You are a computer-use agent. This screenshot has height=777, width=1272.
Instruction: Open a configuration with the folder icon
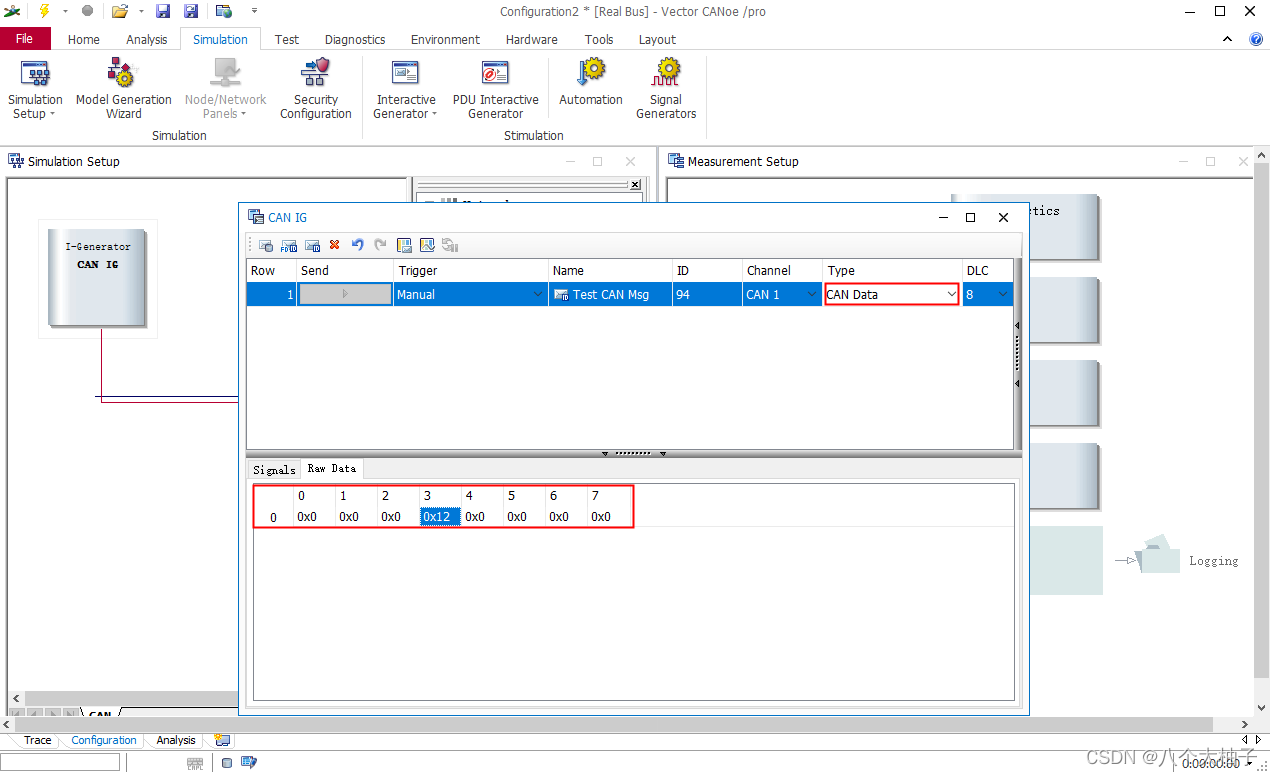pyautogui.click(x=120, y=11)
